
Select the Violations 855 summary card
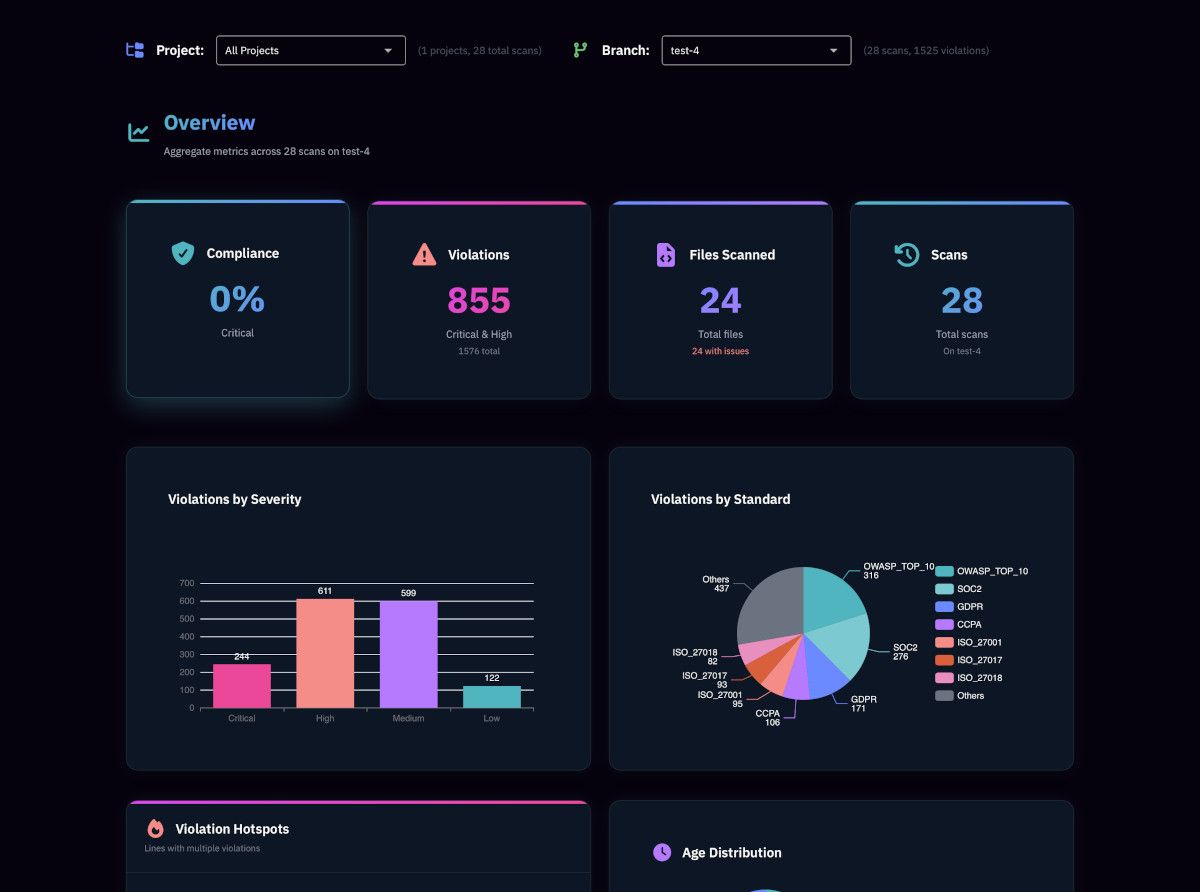(x=479, y=300)
